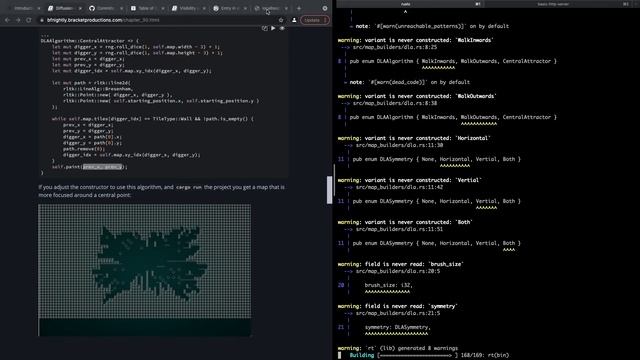
Task: Click terminal path src/map_builders/dla.rs:21:5
Action: tap(398, 313)
